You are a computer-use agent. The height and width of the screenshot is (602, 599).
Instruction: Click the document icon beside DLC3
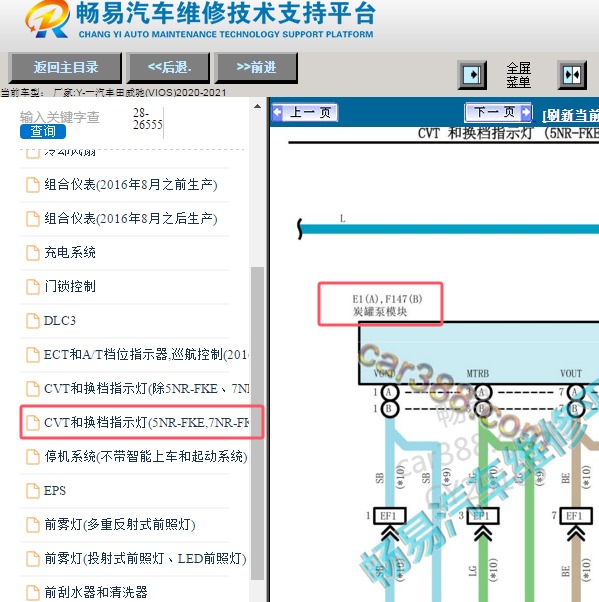click(33, 321)
